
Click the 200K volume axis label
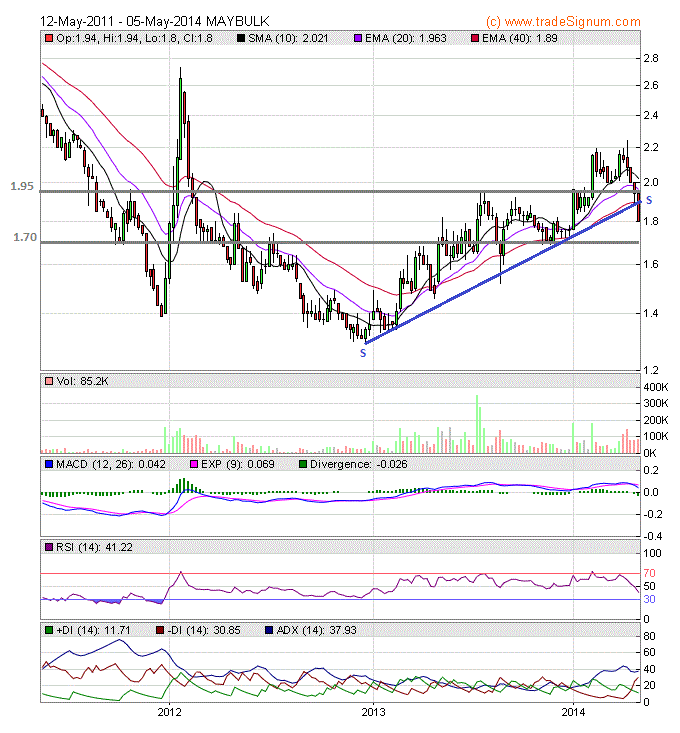(x=656, y=420)
